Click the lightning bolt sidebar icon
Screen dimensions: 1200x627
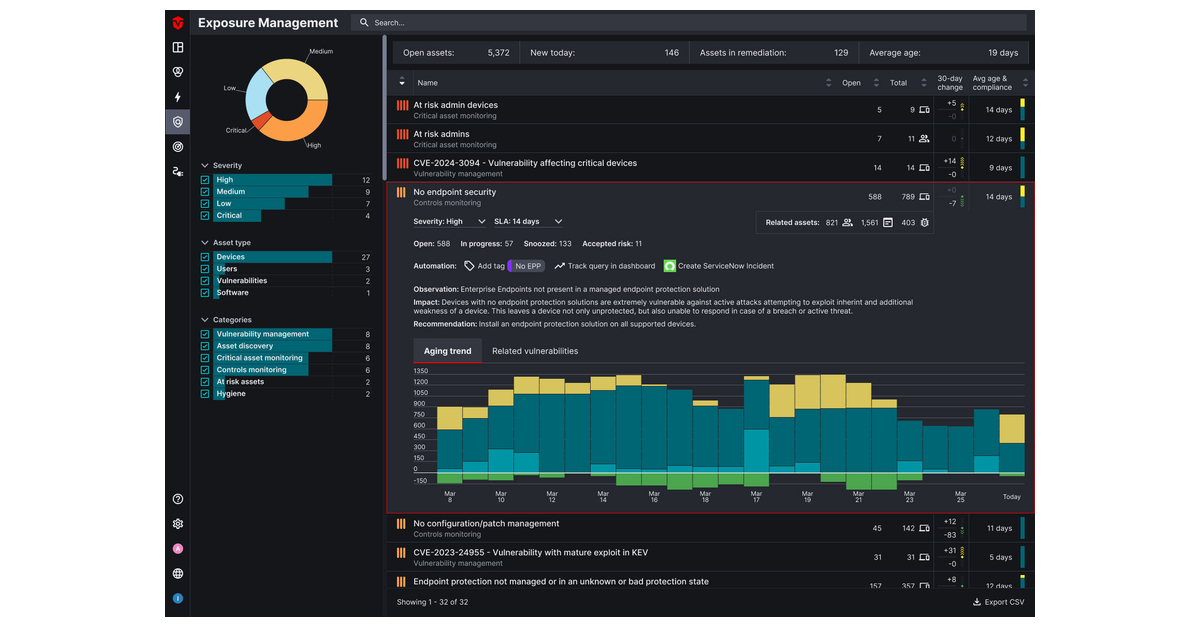pyautogui.click(x=178, y=97)
